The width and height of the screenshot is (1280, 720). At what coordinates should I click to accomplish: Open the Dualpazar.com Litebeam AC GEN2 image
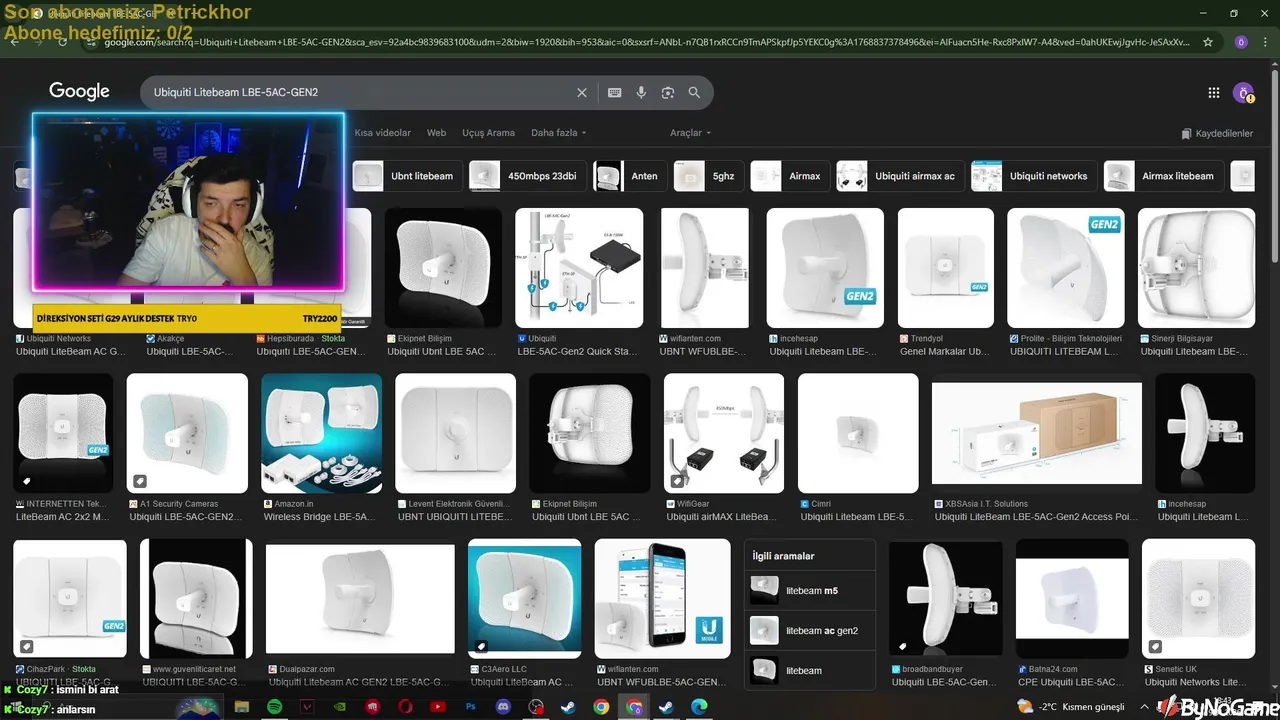[x=360, y=599]
